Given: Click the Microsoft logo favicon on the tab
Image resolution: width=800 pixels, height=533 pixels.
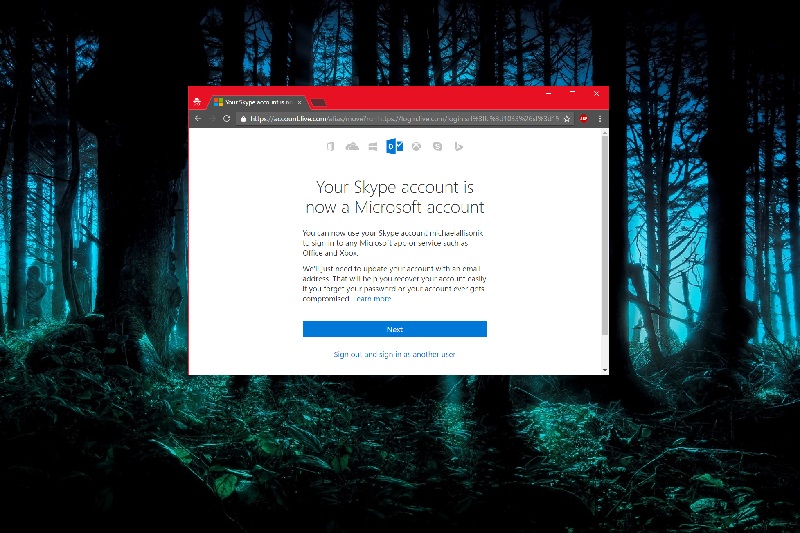Looking at the screenshot, I should (x=218, y=102).
